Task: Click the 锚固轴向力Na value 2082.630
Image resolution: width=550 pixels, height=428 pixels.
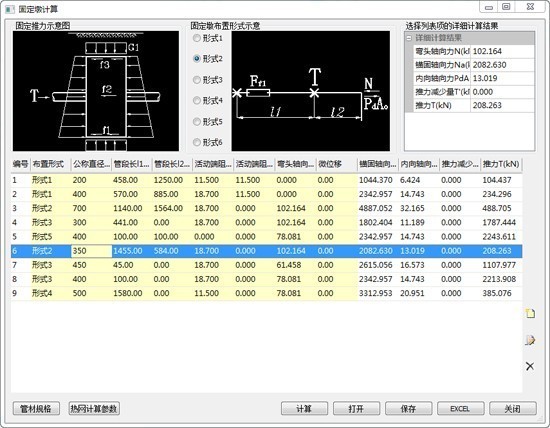Action: coord(502,65)
